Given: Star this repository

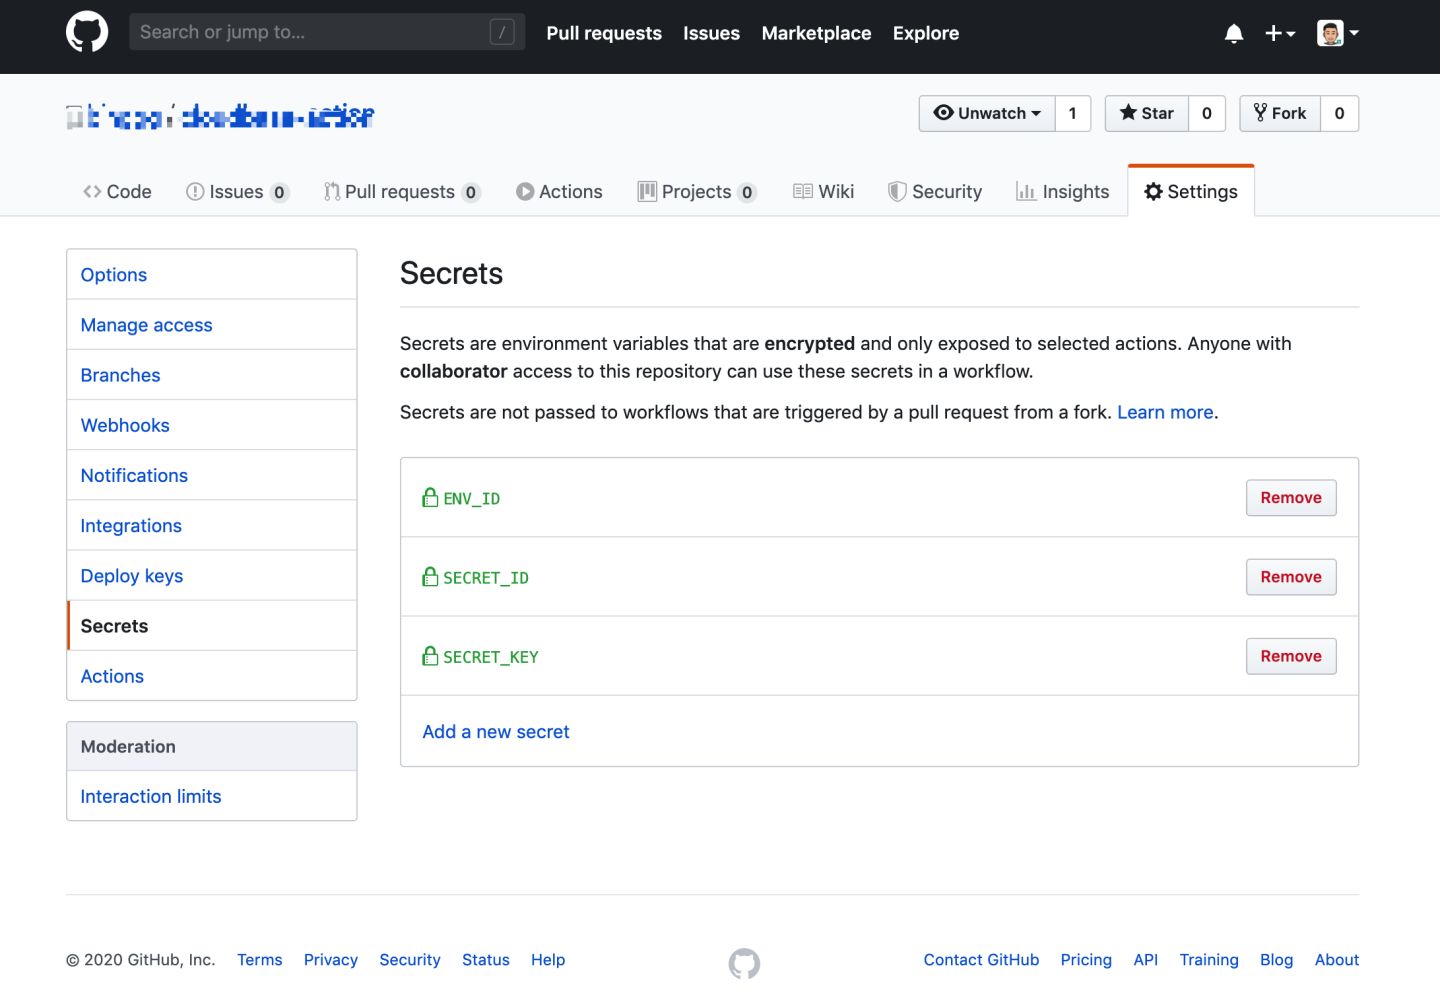Looking at the screenshot, I should (x=1146, y=113).
